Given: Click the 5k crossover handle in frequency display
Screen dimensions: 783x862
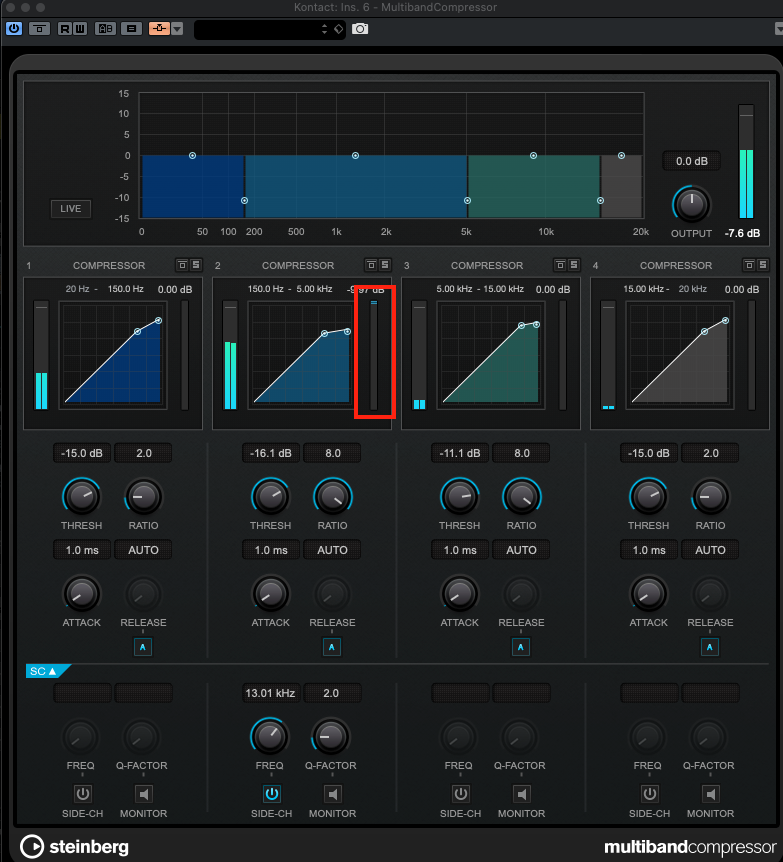Looking at the screenshot, I should pos(467,201).
